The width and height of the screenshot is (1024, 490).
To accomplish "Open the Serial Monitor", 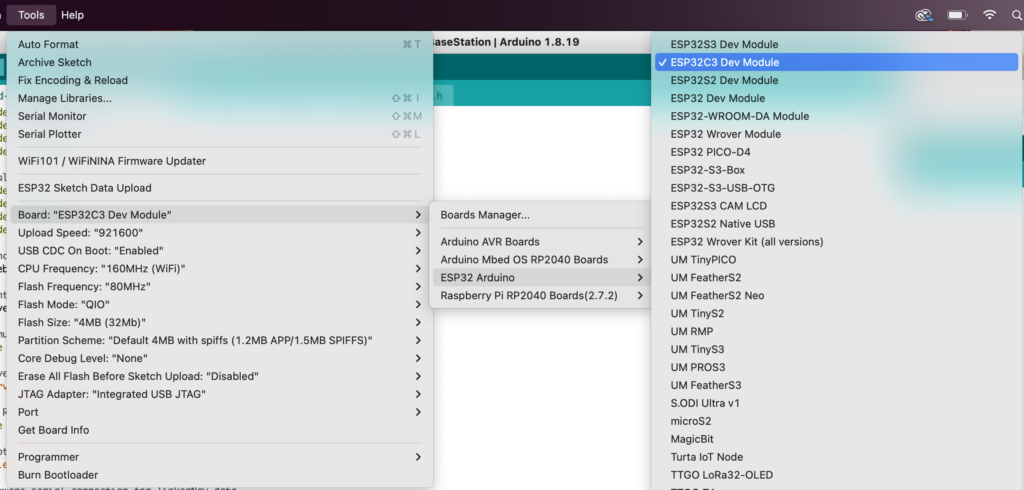I will (219, 116).
